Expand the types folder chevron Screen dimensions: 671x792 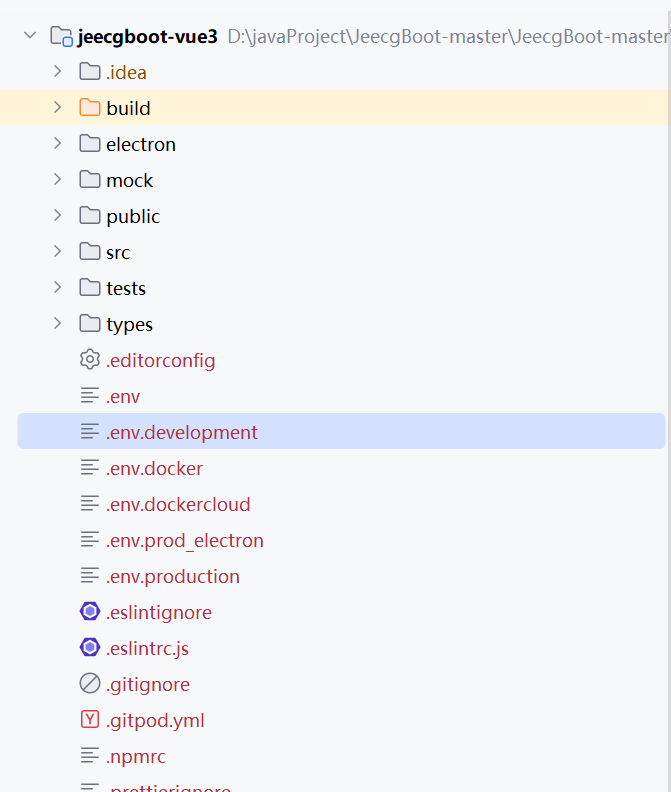[x=58, y=323]
